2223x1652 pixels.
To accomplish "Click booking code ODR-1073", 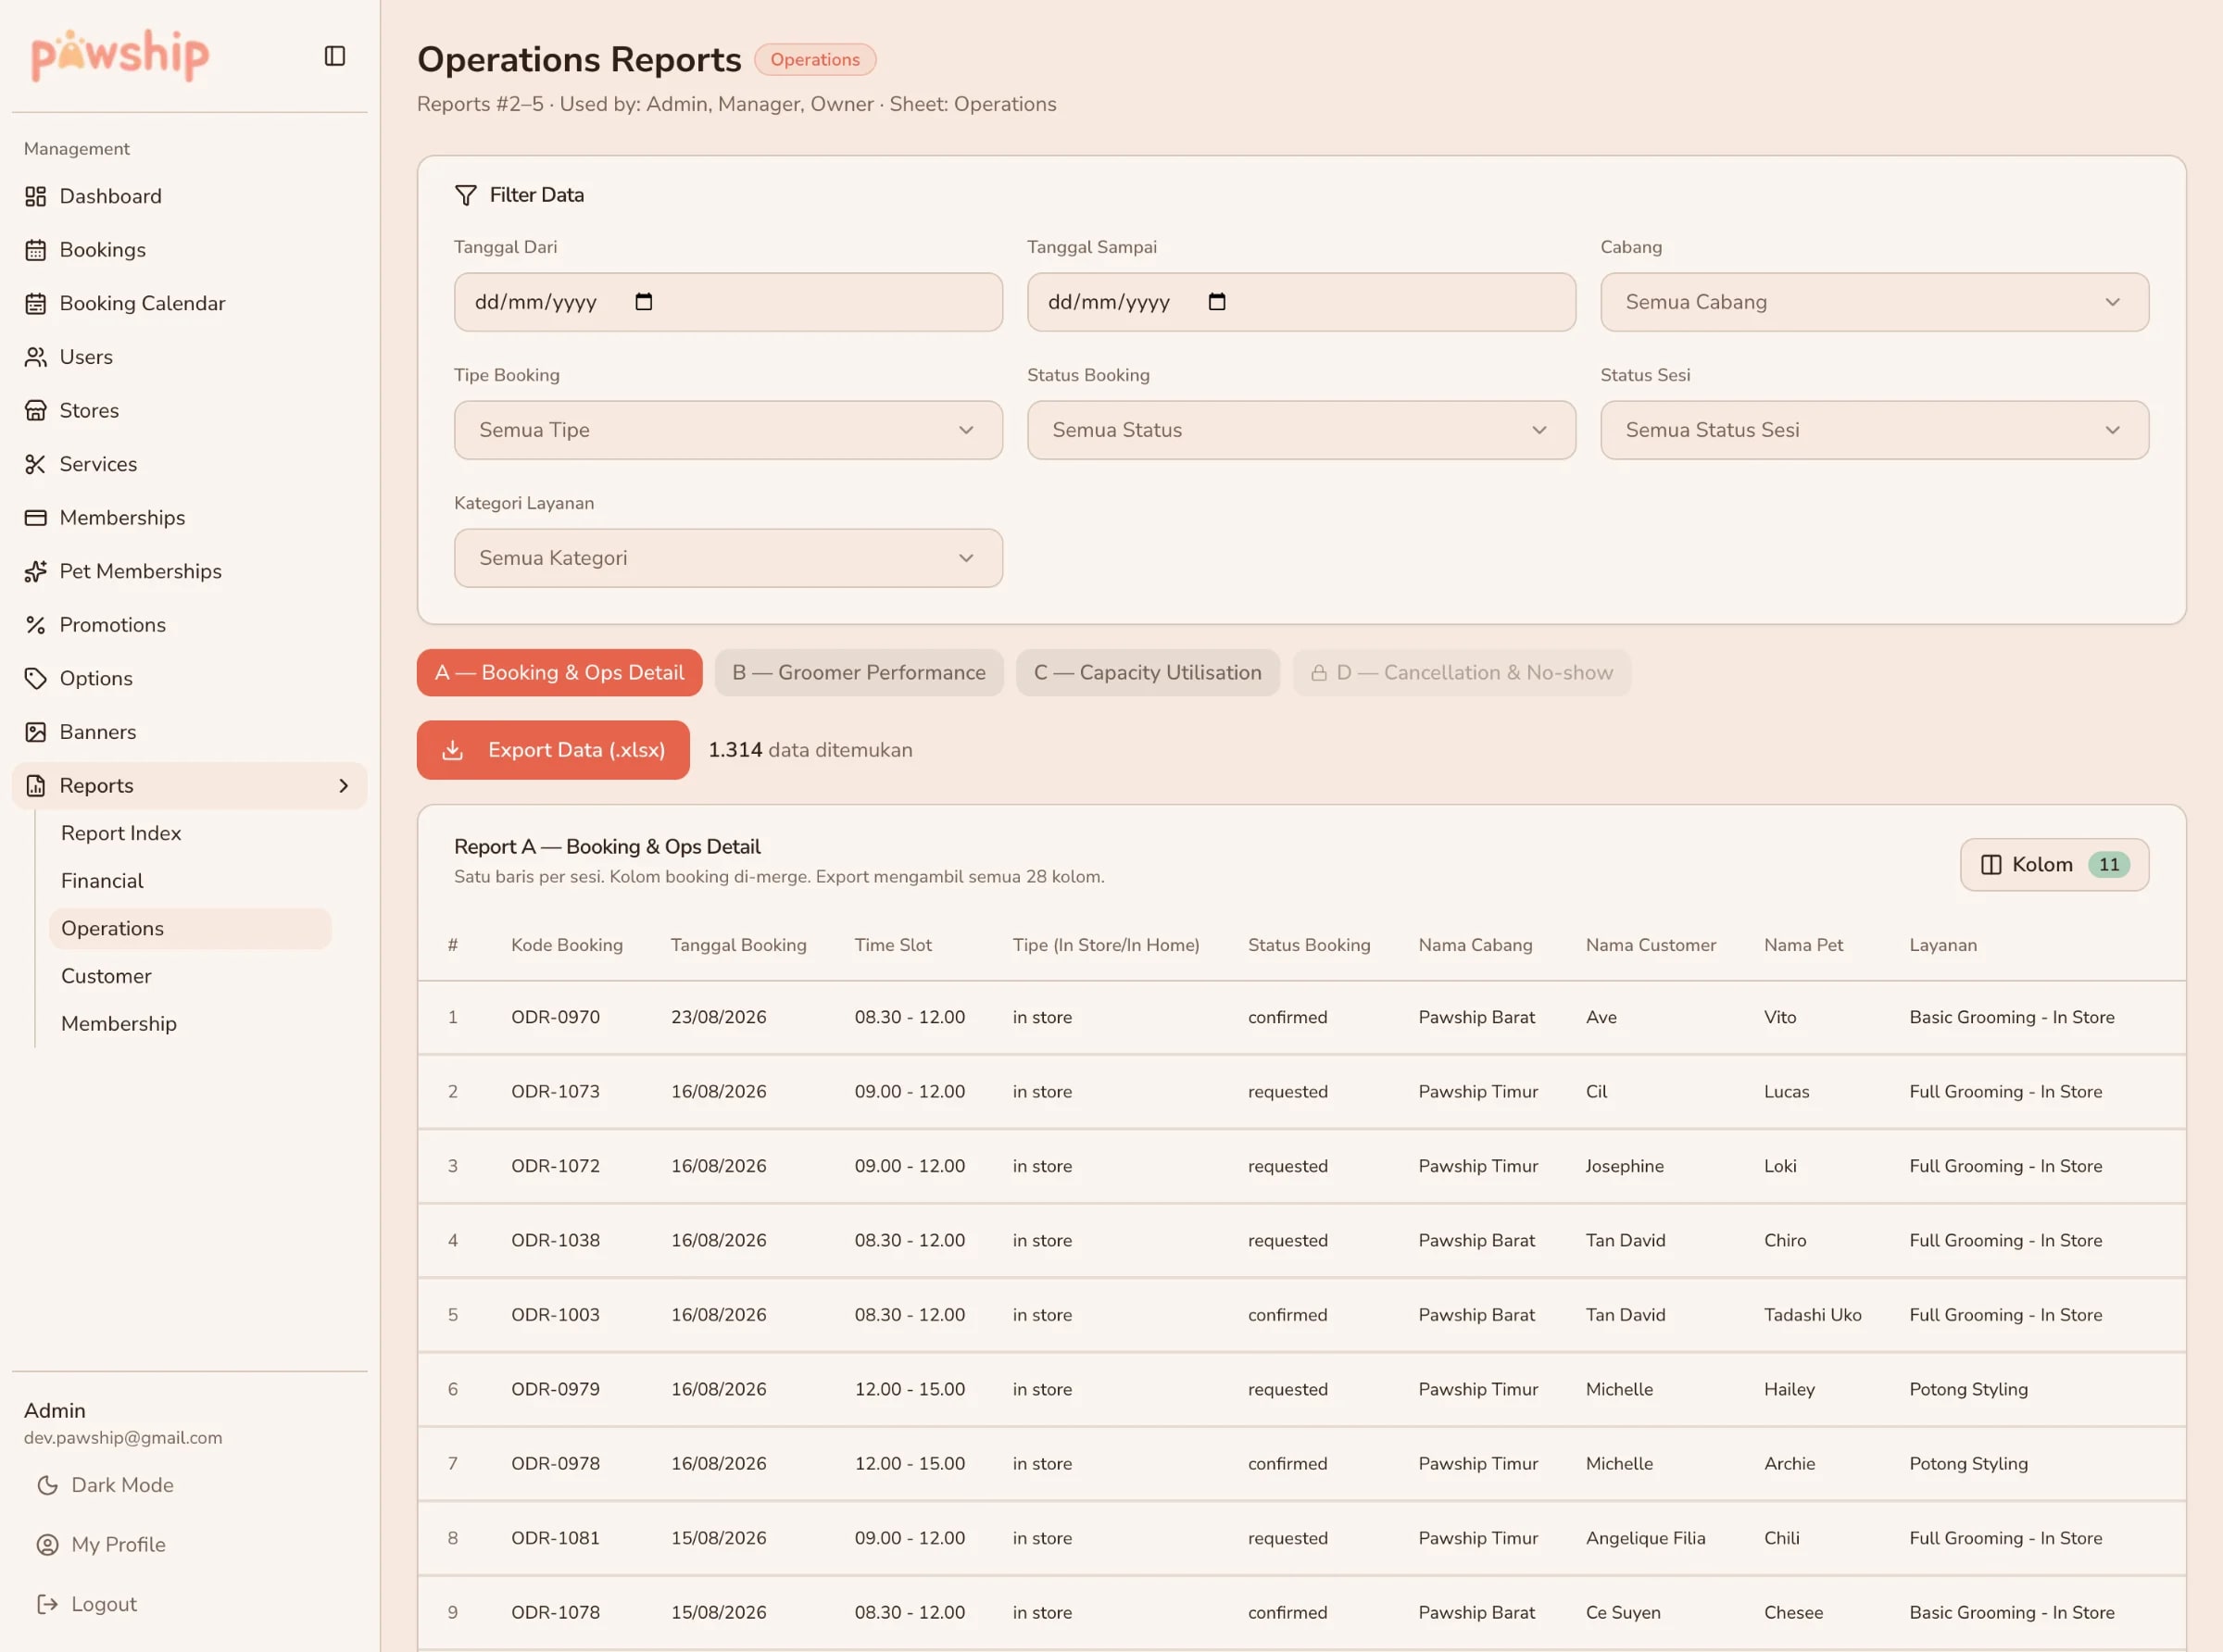I will (x=555, y=1092).
